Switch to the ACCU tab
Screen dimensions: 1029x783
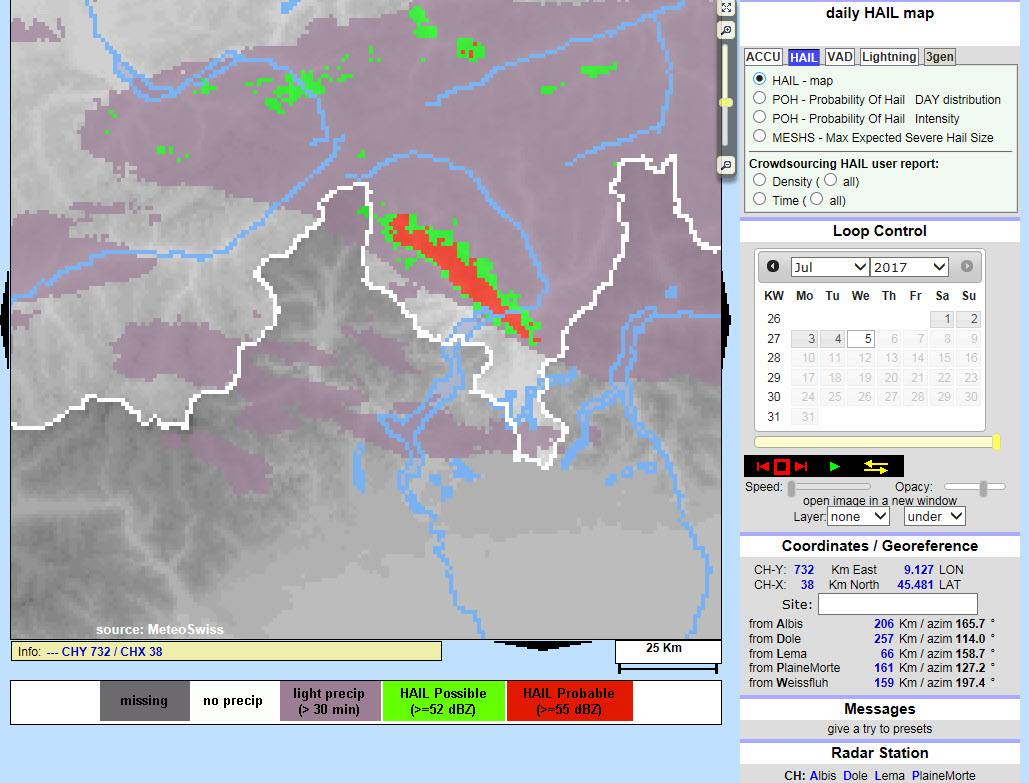pos(763,57)
